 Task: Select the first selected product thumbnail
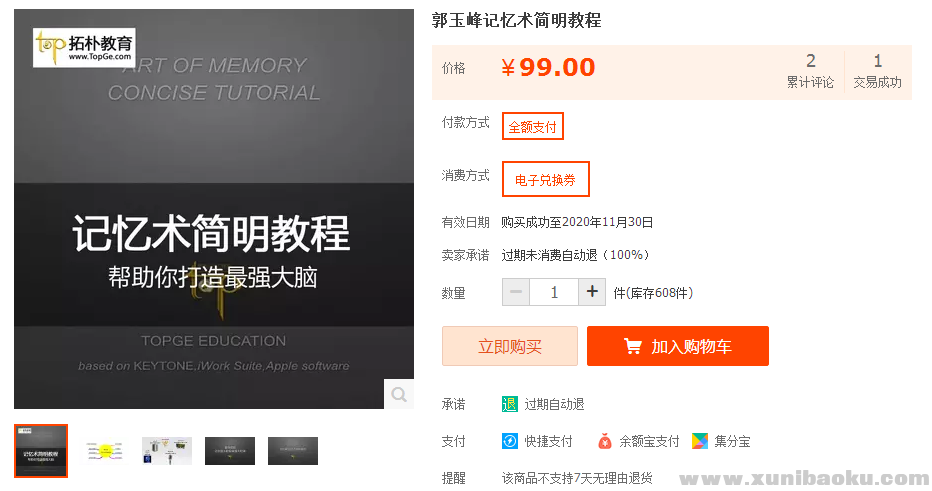pyautogui.click(x=41, y=451)
